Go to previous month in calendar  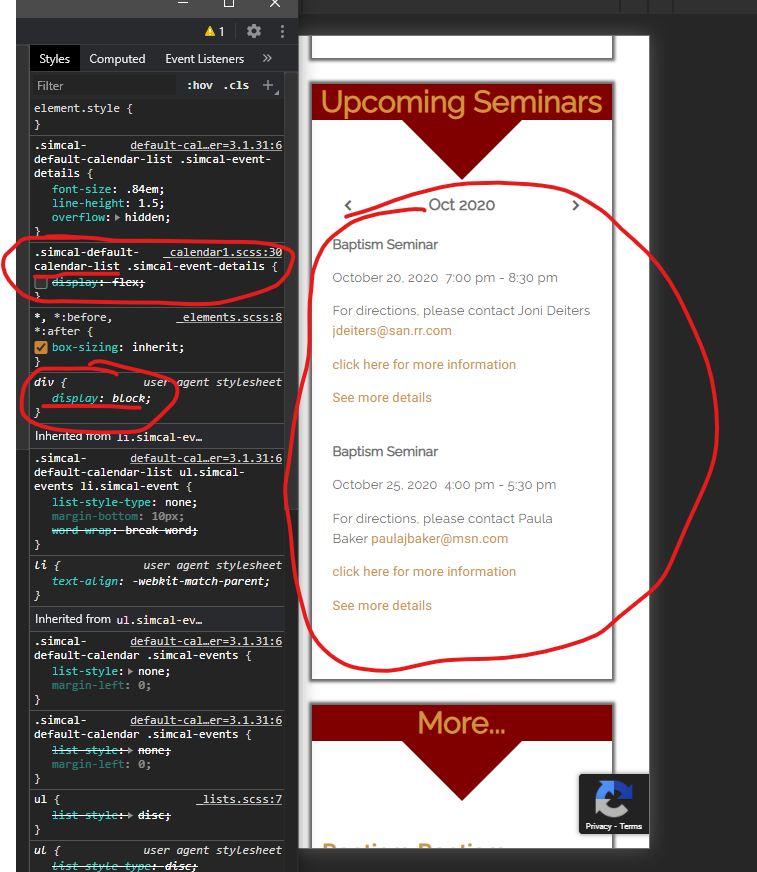pos(348,205)
